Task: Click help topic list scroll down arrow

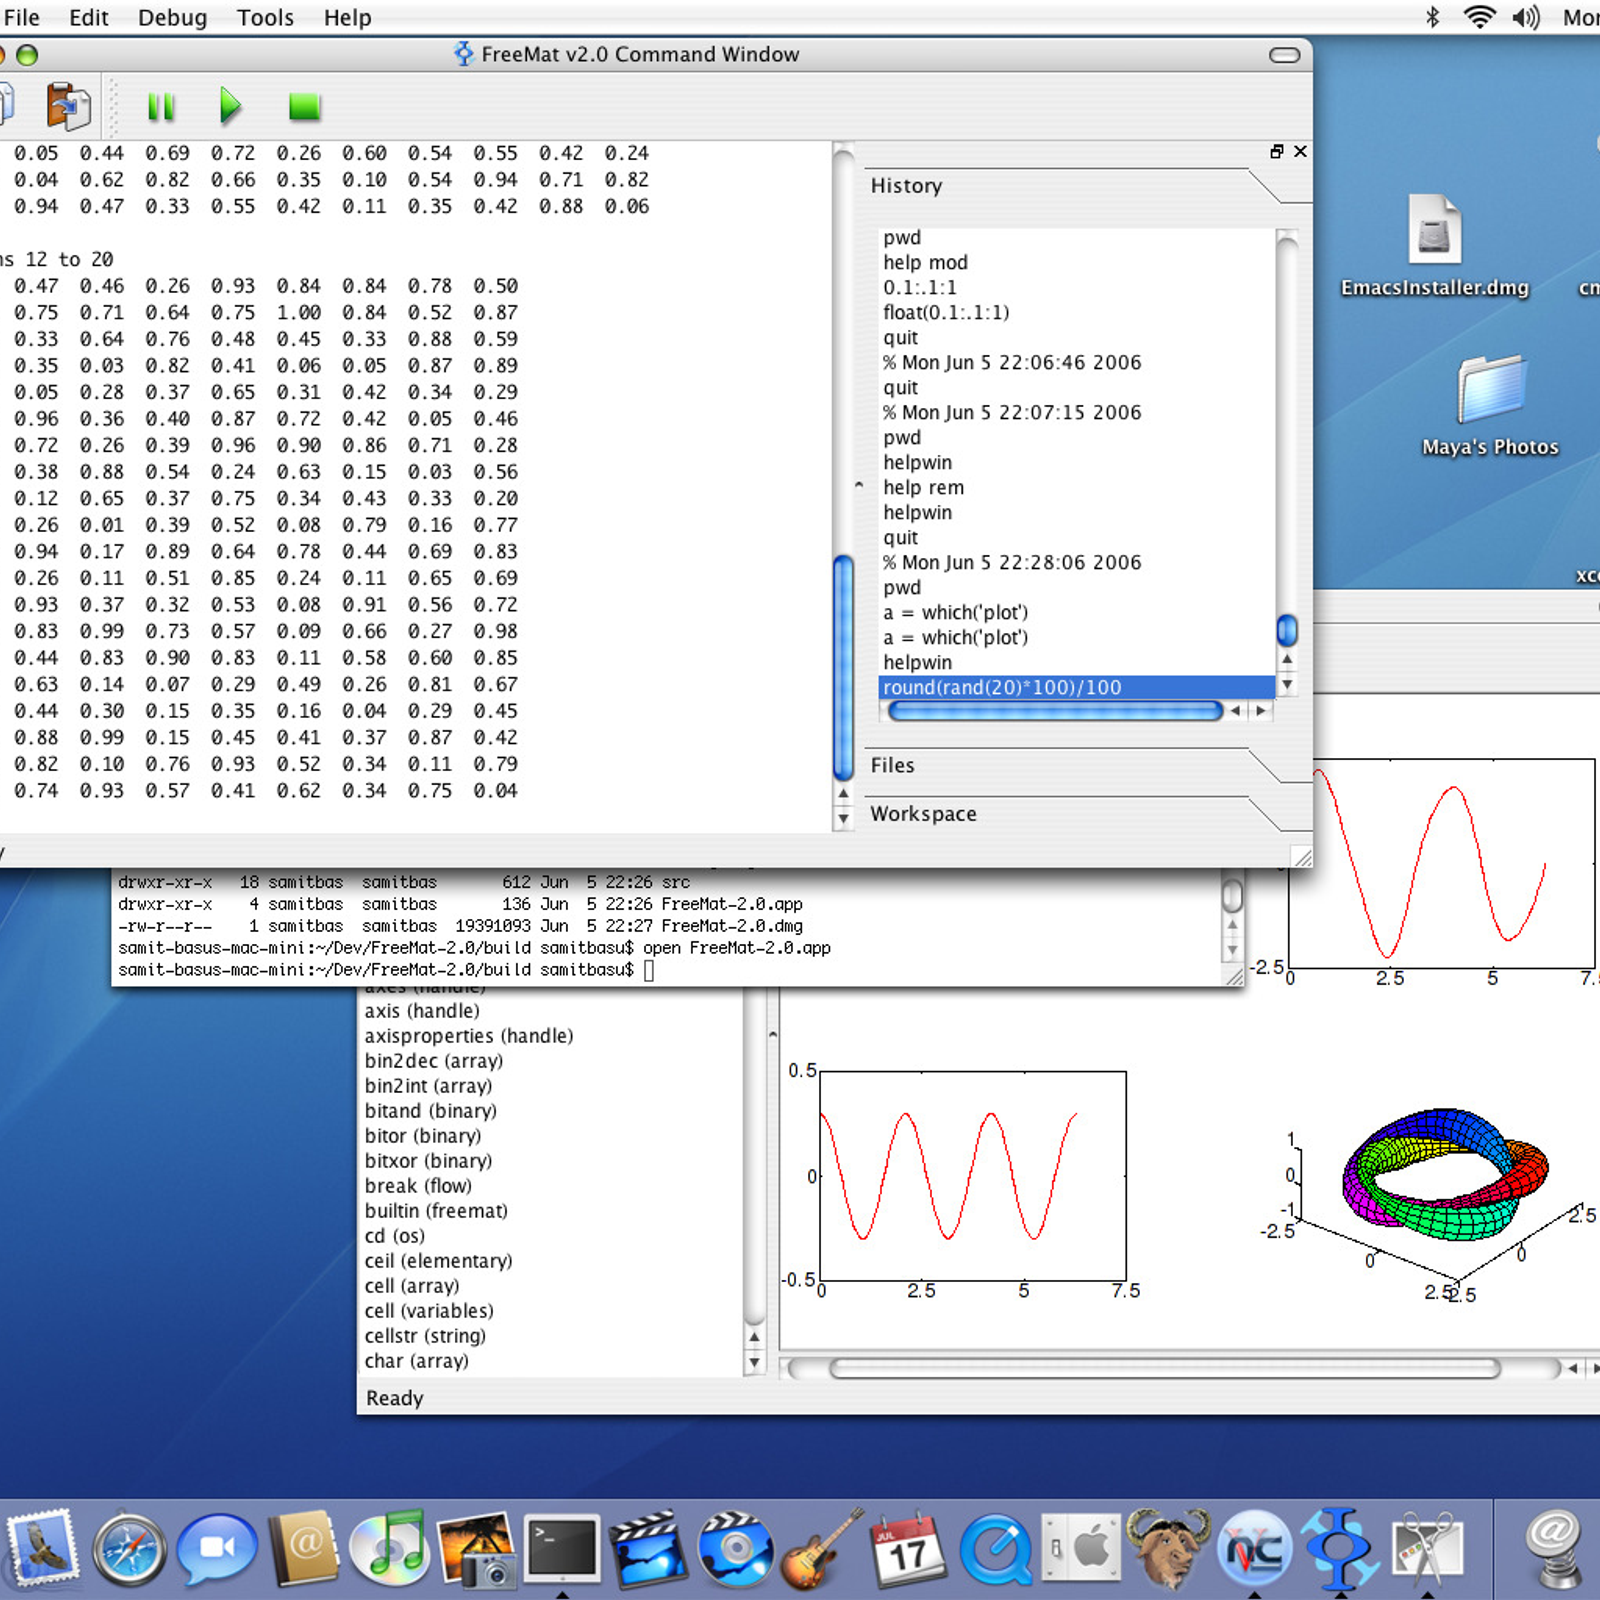Action: [754, 1362]
